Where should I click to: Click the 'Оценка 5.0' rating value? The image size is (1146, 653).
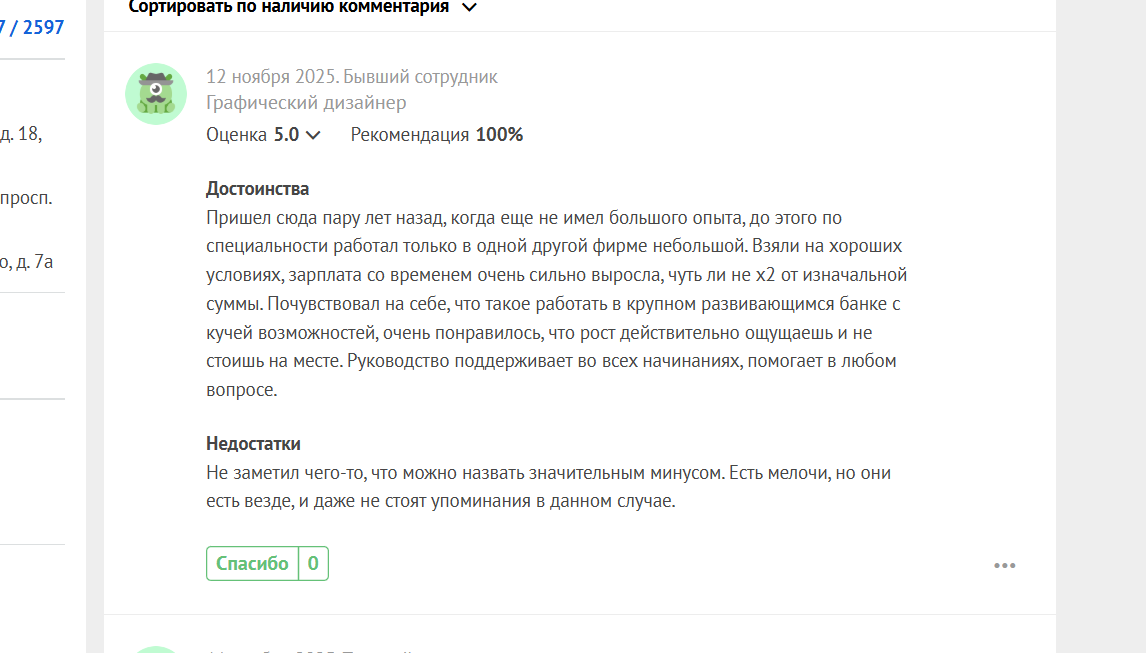(252, 135)
